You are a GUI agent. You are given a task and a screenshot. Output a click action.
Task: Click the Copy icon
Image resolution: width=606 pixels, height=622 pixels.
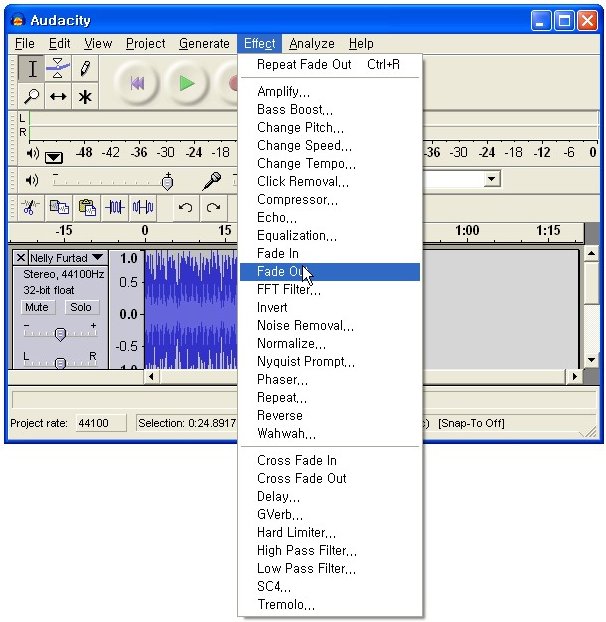click(x=59, y=207)
